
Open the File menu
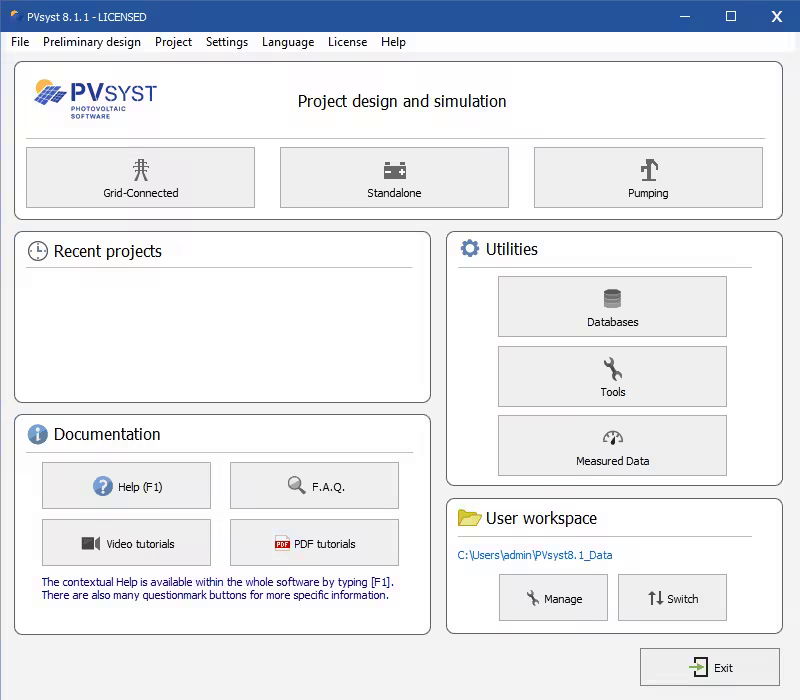[20, 42]
